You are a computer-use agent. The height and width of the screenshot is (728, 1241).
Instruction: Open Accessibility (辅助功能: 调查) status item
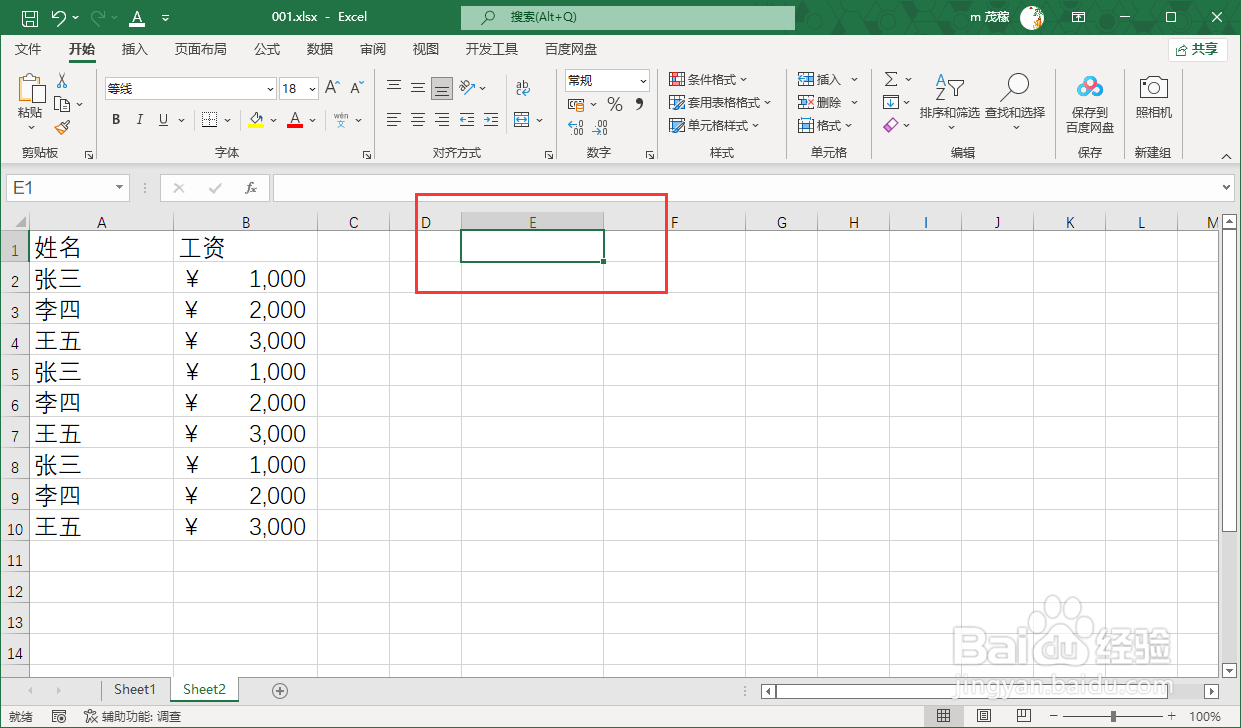(132, 716)
